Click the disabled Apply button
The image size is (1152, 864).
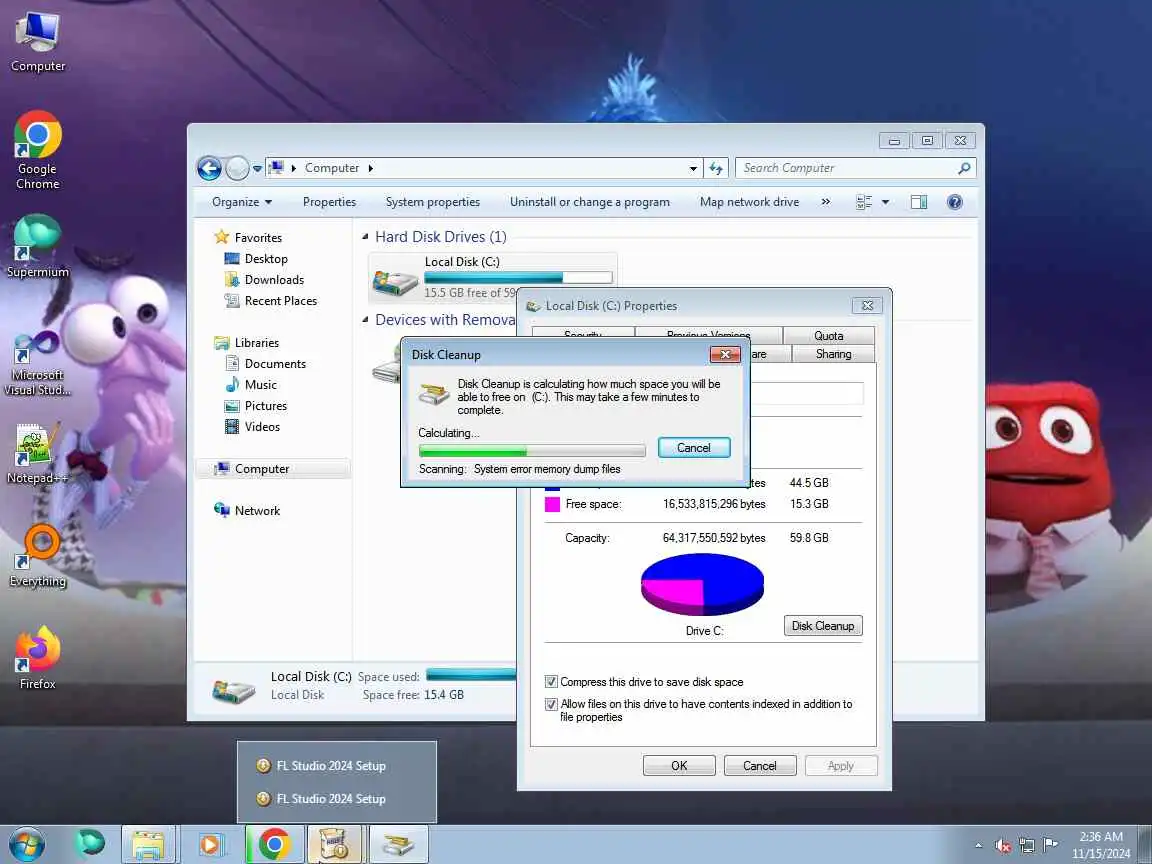[x=840, y=766]
